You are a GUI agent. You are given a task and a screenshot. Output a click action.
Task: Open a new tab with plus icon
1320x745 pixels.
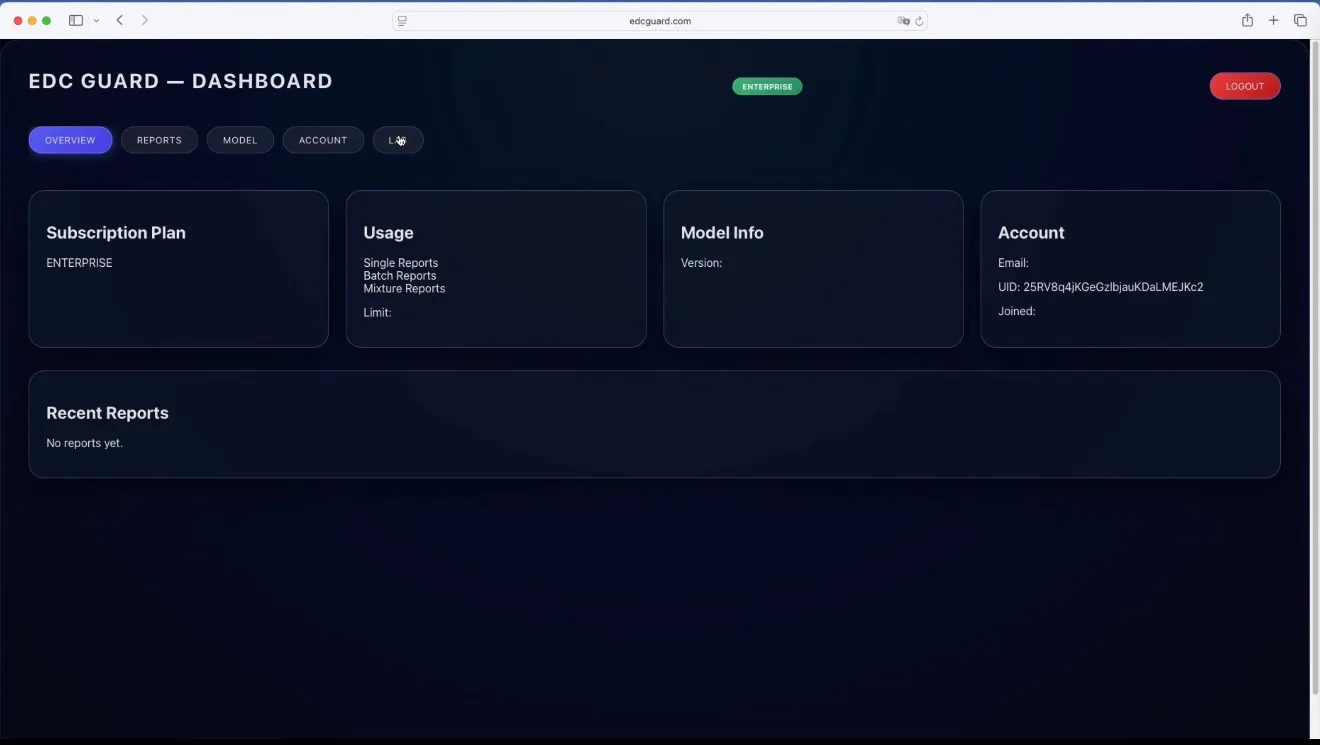click(1273, 20)
